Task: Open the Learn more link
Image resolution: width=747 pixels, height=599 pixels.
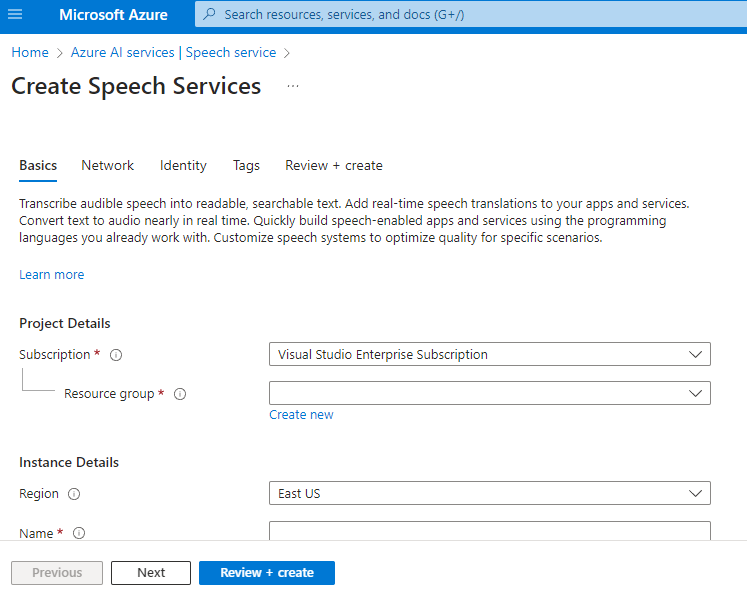Action: point(52,275)
